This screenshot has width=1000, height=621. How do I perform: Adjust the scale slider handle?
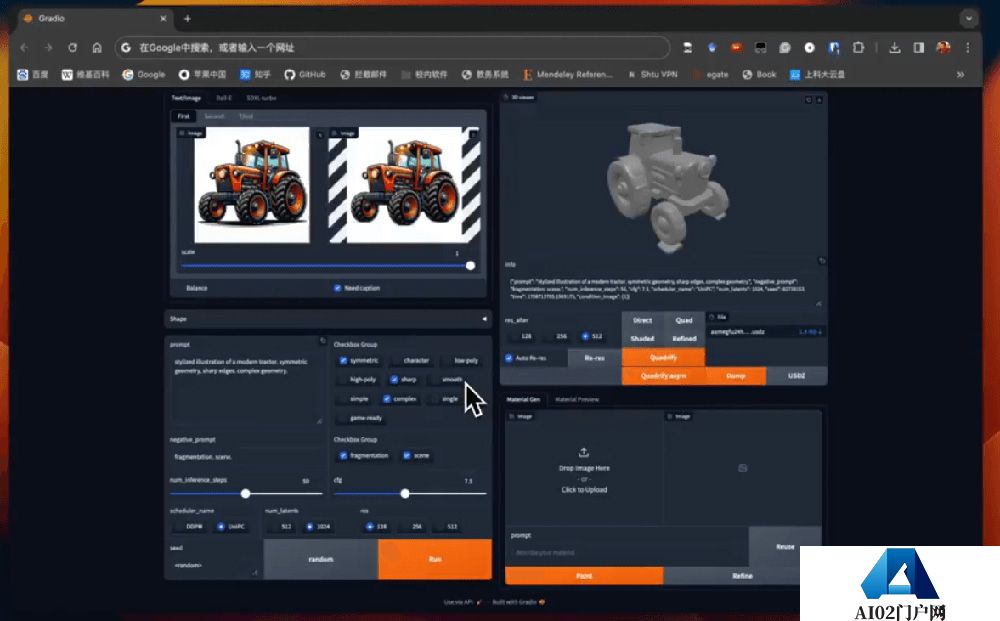pyautogui.click(x=470, y=266)
